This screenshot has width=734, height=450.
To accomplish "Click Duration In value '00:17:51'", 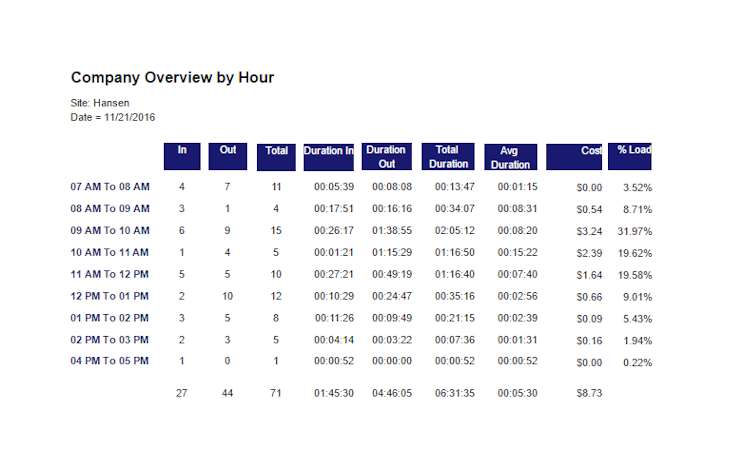I will (334, 209).
